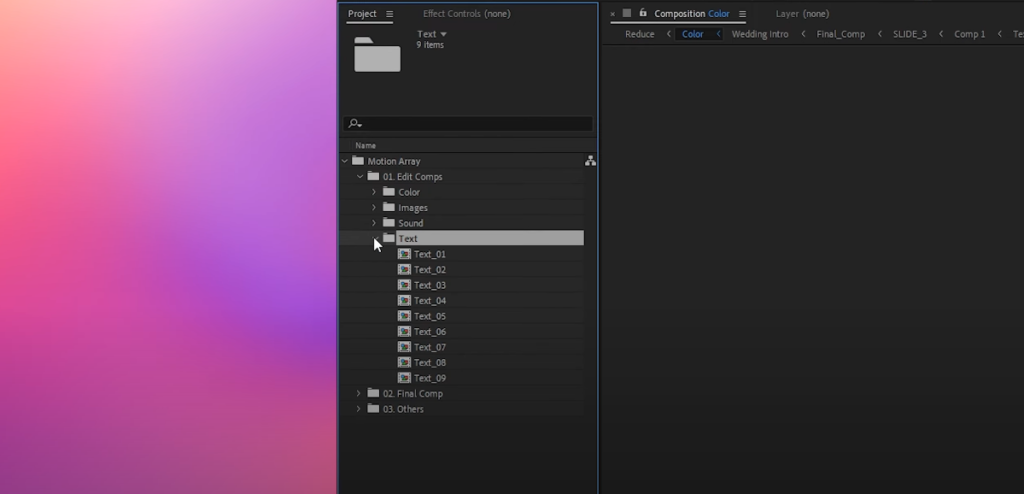This screenshot has height=494, width=1024.
Task: Click the Text_01 composition icon
Action: click(x=404, y=254)
